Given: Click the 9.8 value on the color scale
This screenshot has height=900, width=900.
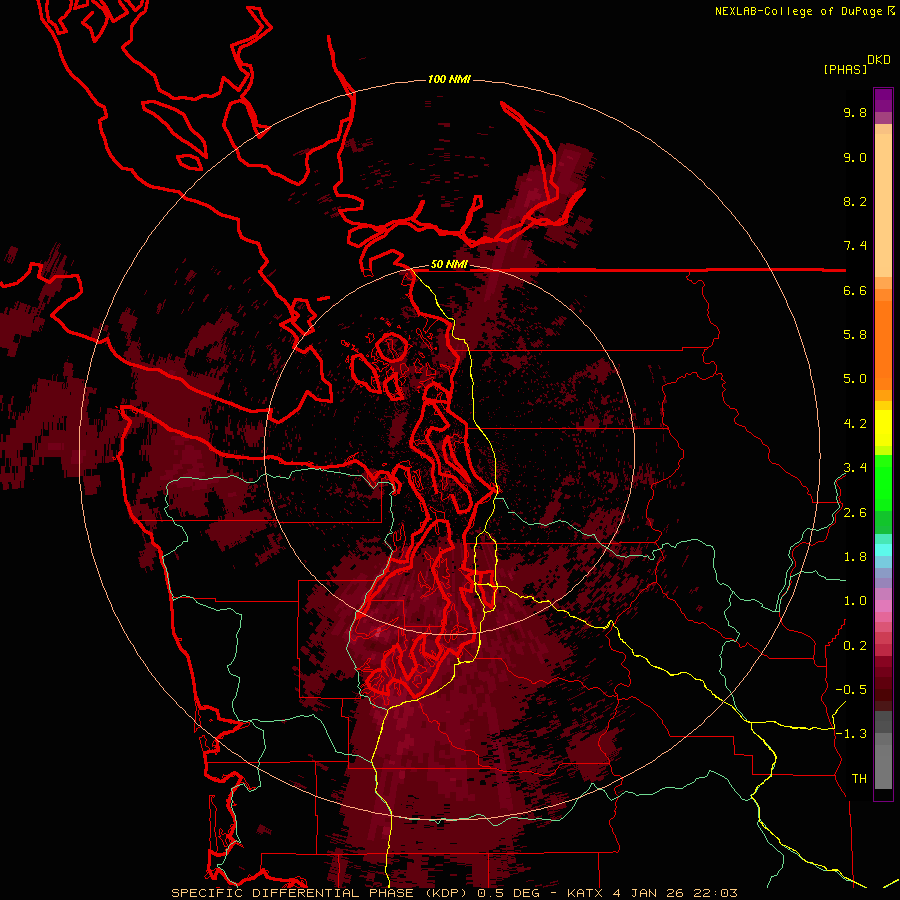Looking at the screenshot, I should [x=855, y=112].
